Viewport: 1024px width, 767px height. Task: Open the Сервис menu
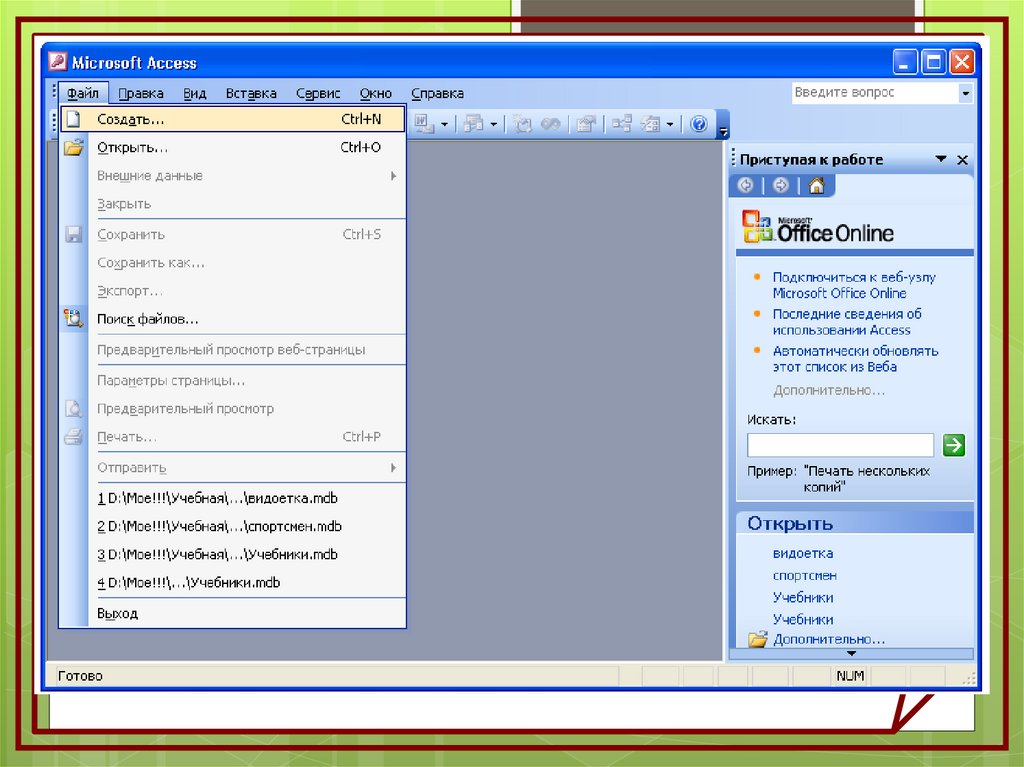pyautogui.click(x=318, y=93)
